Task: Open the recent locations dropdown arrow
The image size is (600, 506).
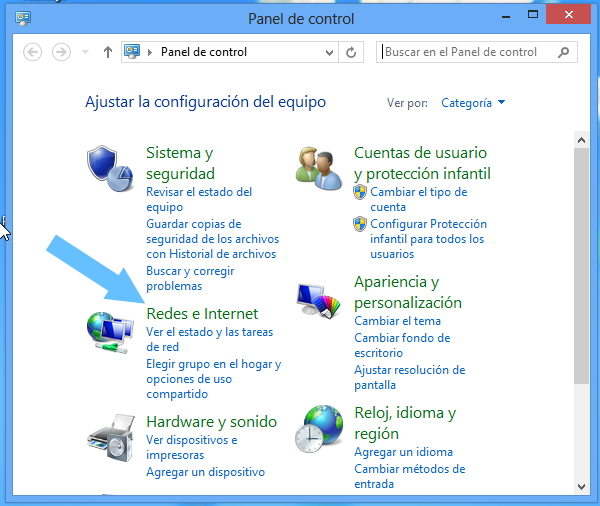Action: click(86, 52)
